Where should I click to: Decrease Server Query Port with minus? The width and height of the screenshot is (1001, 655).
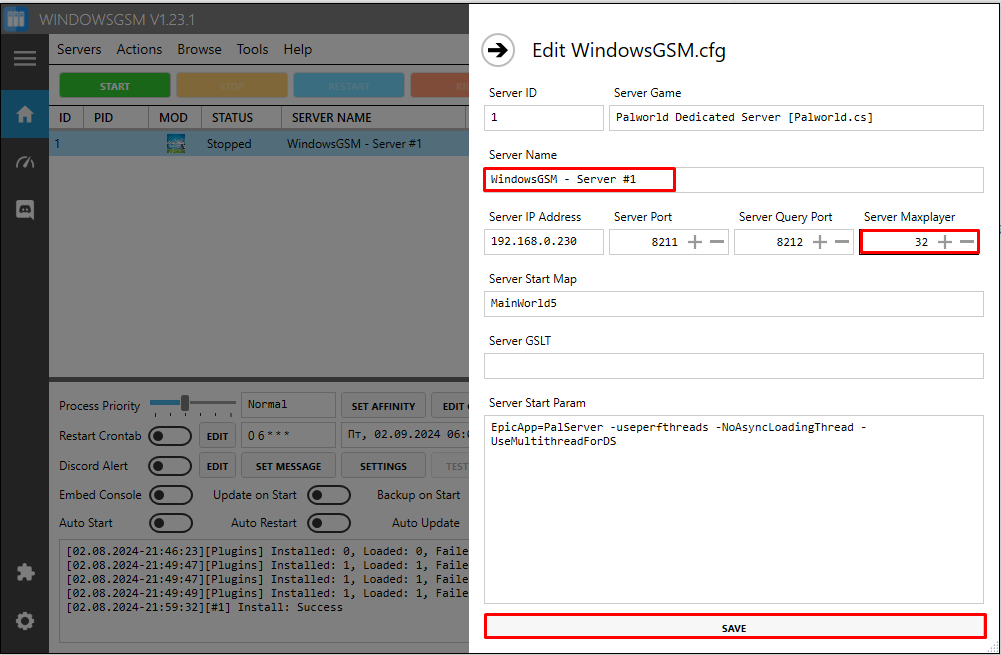coord(842,242)
